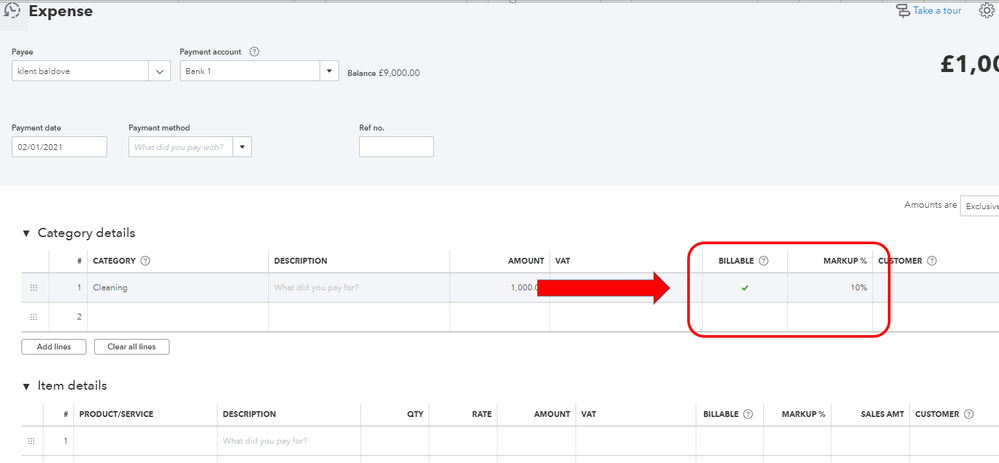Click the Customer help icon in Category details
This screenshot has height=463, width=999.
(x=932, y=261)
